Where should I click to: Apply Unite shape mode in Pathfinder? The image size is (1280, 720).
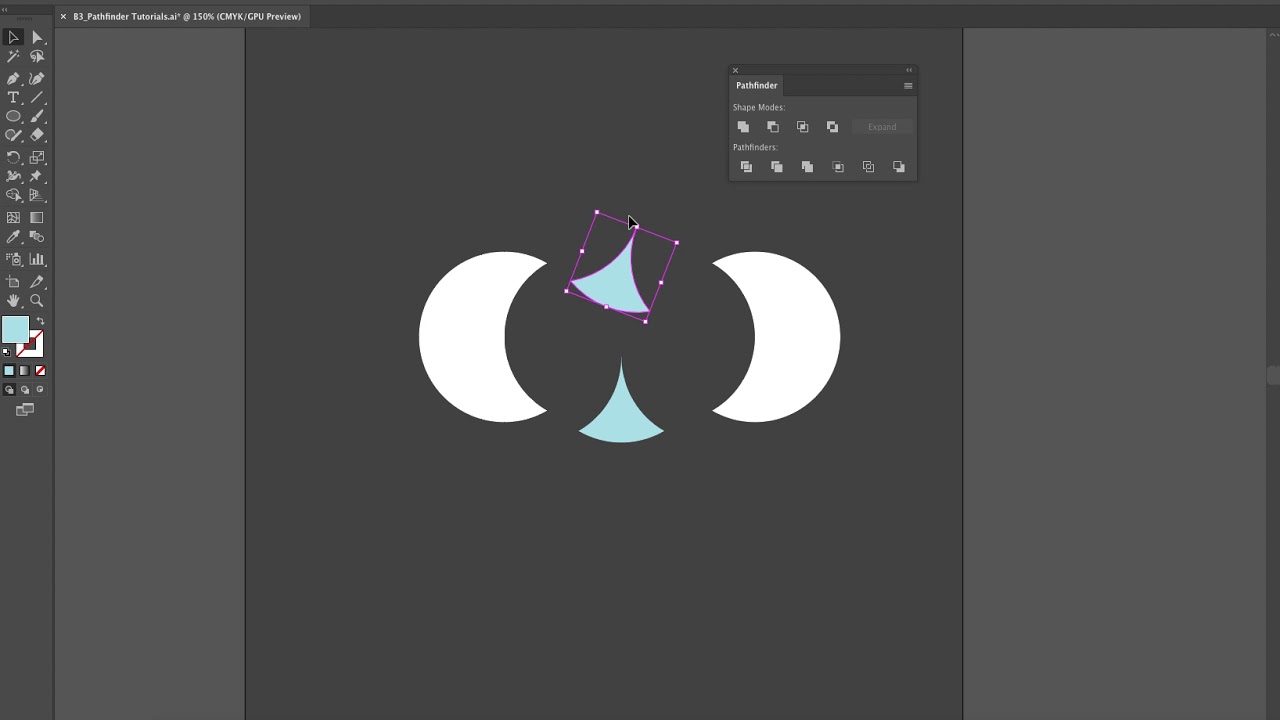tap(743, 127)
